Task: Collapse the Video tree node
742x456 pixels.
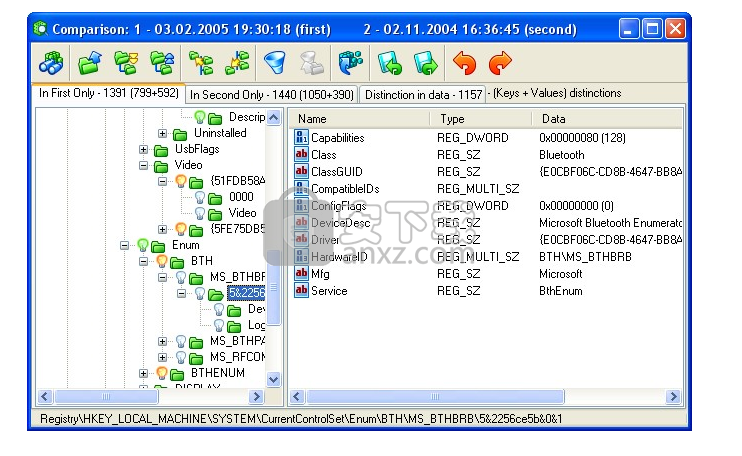Action: [x=144, y=166]
